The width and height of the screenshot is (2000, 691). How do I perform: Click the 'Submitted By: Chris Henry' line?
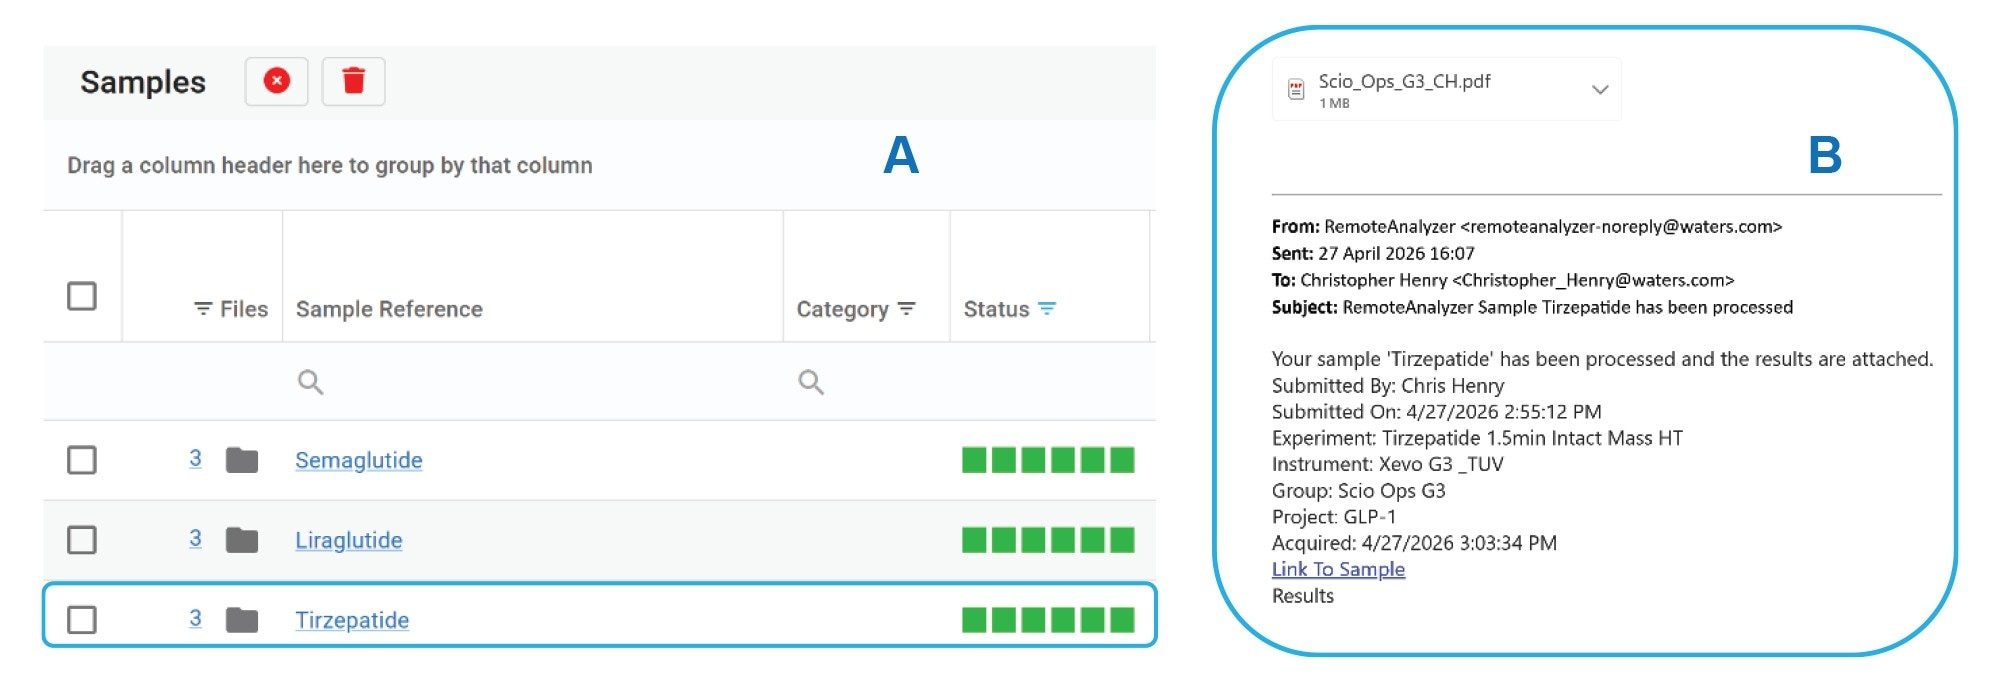1388,385
